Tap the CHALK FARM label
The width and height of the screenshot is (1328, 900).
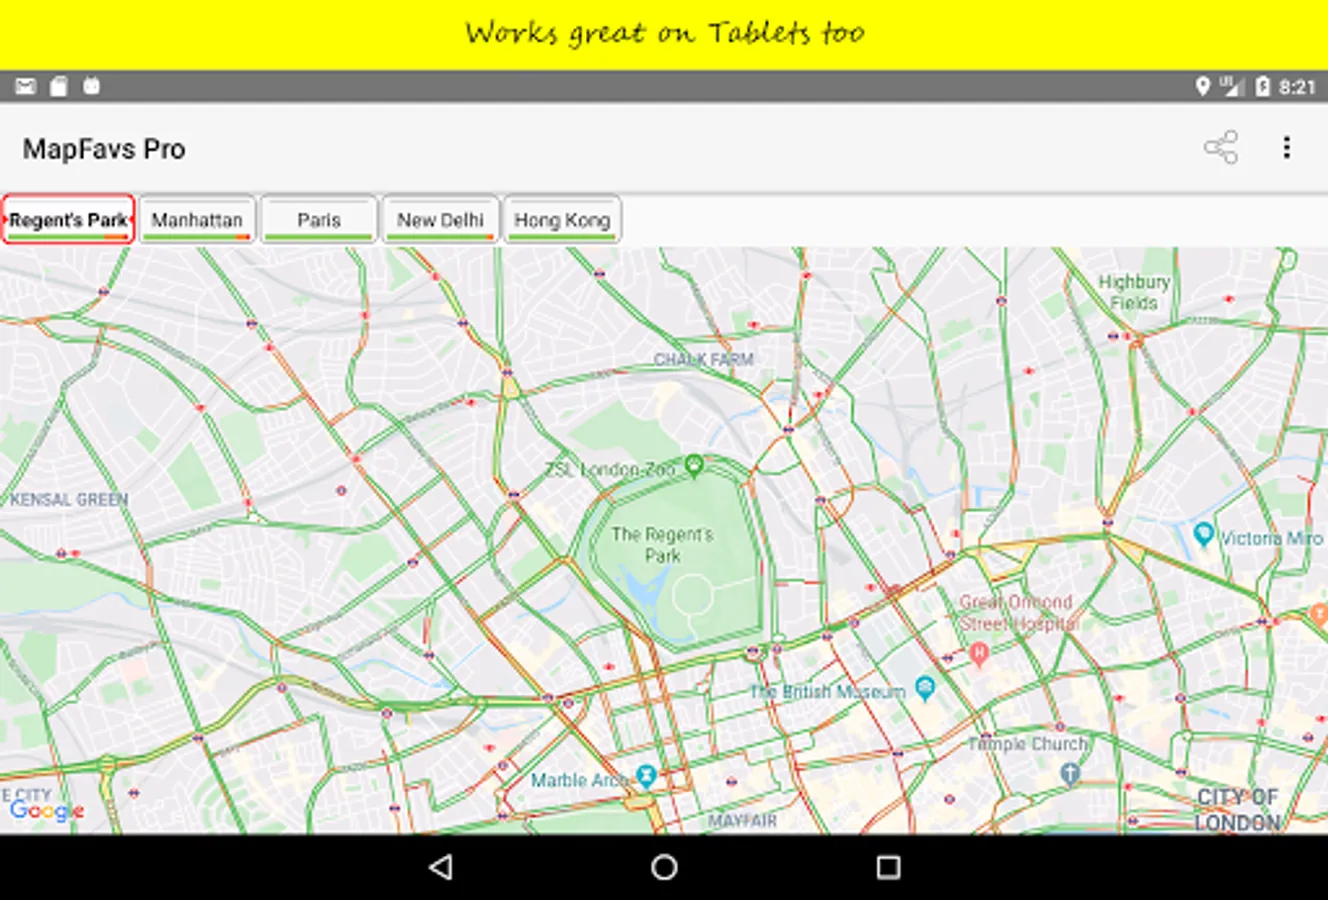click(704, 359)
